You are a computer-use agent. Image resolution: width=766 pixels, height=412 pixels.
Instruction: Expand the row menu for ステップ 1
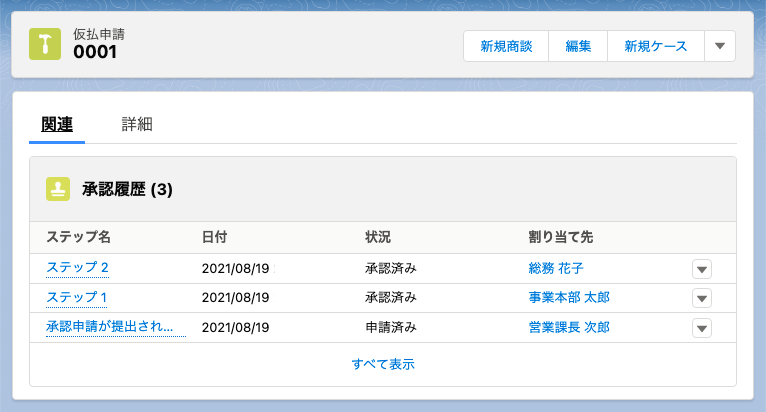[x=702, y=298]
